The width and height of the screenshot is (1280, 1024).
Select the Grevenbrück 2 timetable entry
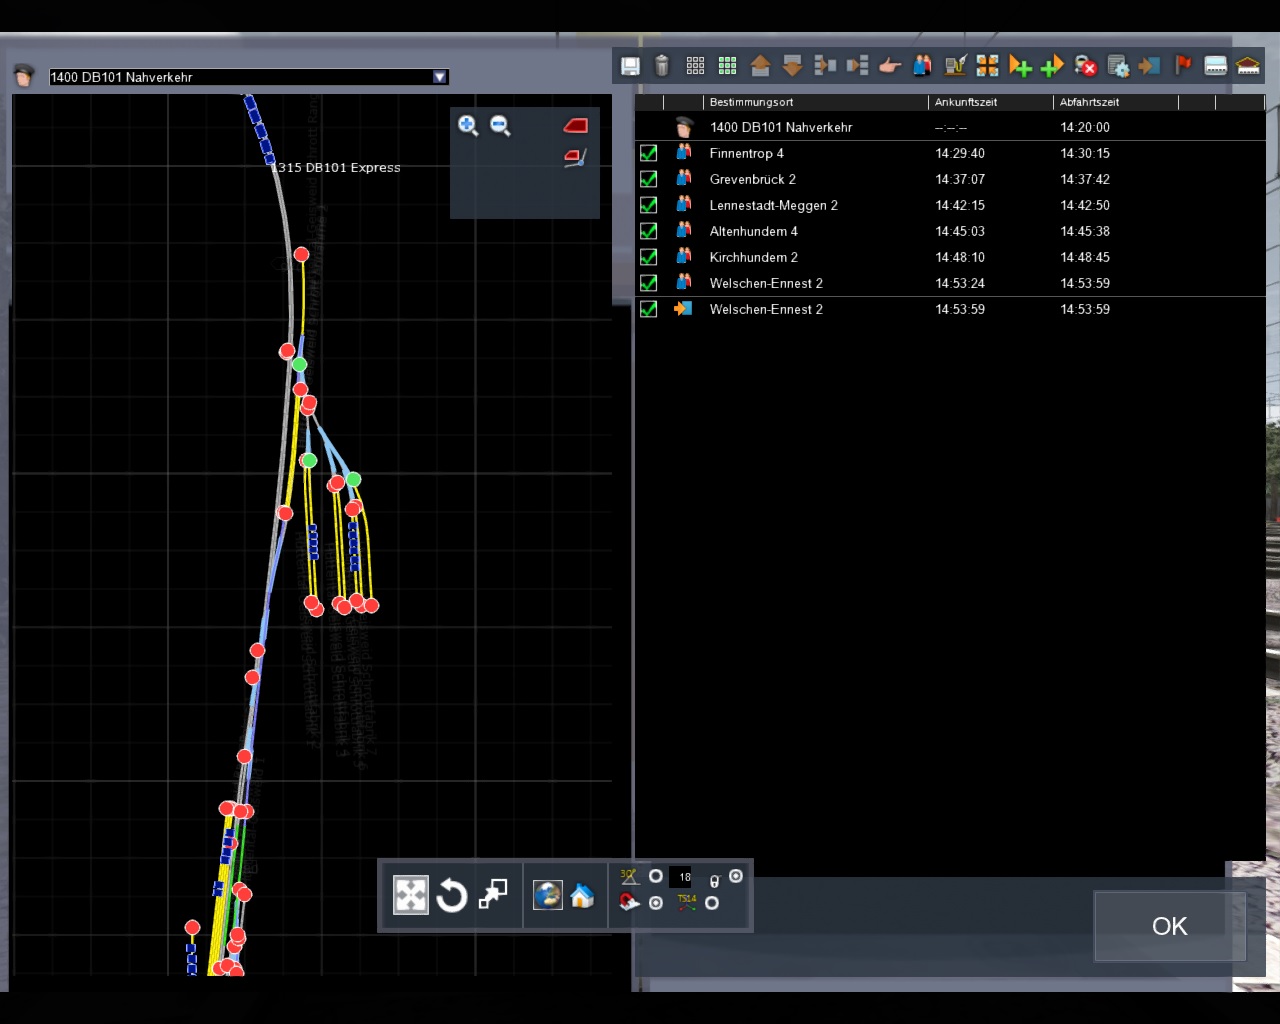pos(752,179)
